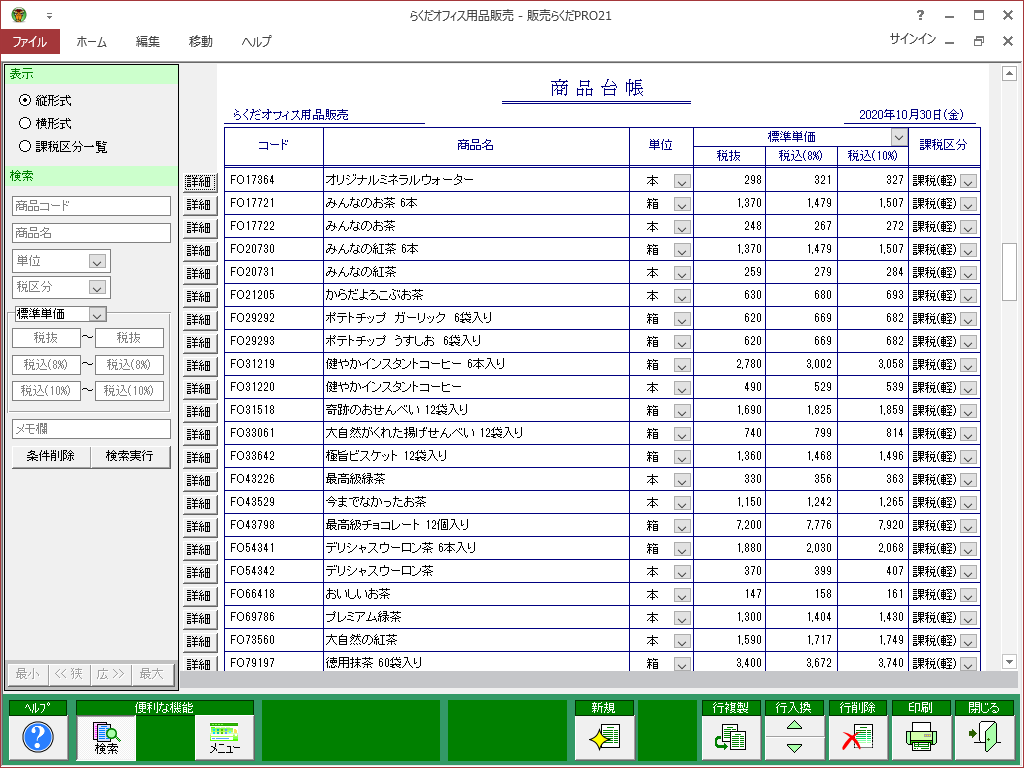Click the 2020年10月30日(金) date field

coord(911,115)
